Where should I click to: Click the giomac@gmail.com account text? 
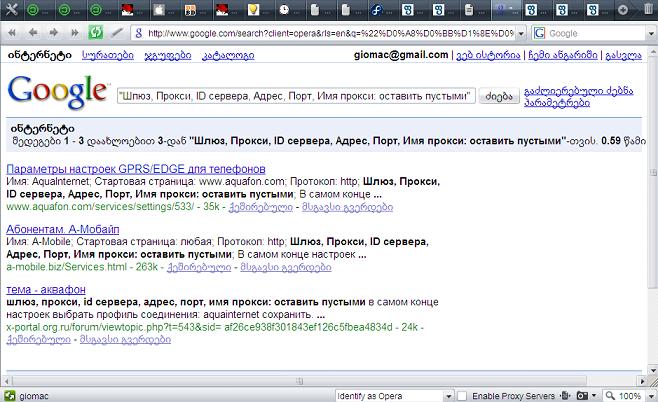(x=401, y=55)
